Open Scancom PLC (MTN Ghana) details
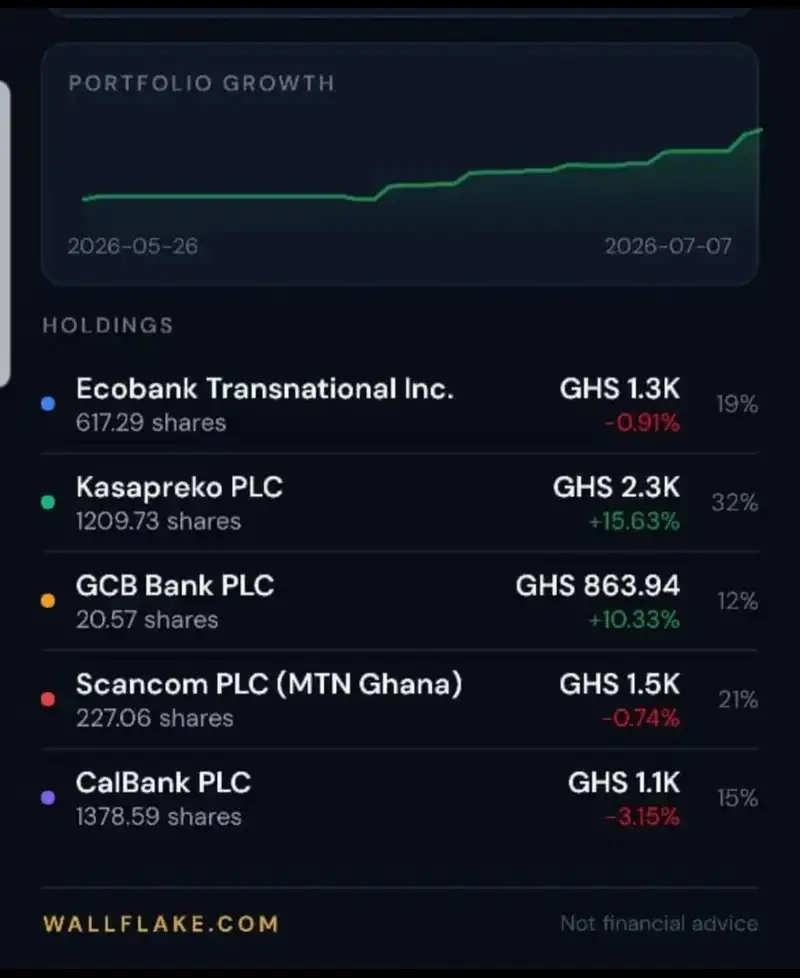The image size is (800, 978). [x=400, y=700]
